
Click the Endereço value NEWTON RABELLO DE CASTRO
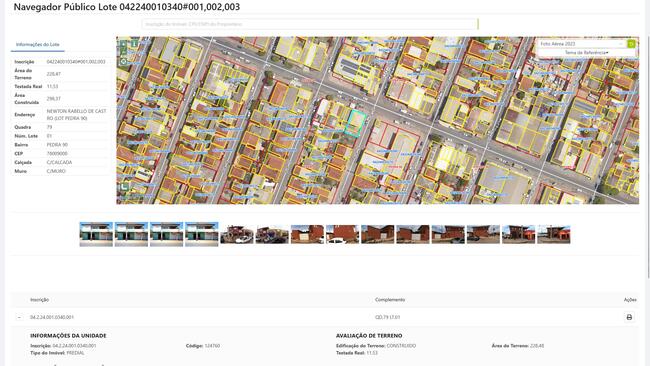[x=76, y=115]
